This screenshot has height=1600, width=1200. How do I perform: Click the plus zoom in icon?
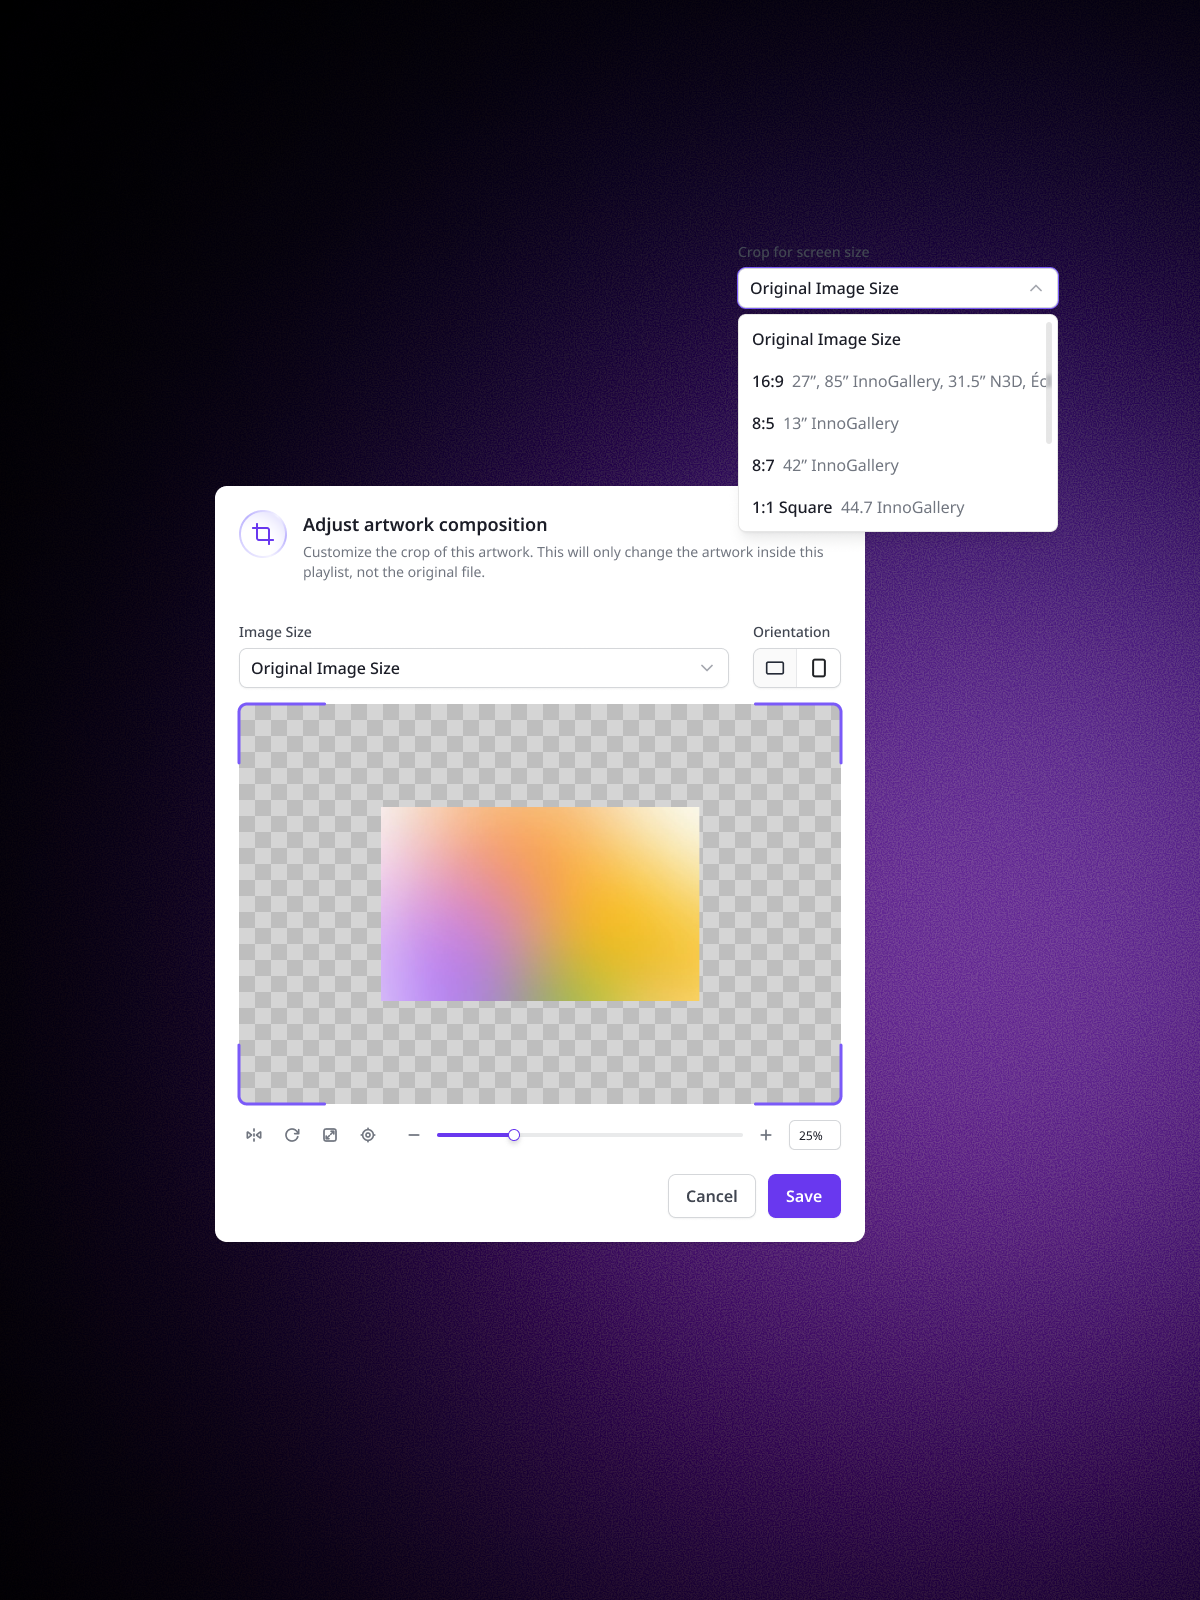pyautogui.click(x=766, y=1135)
